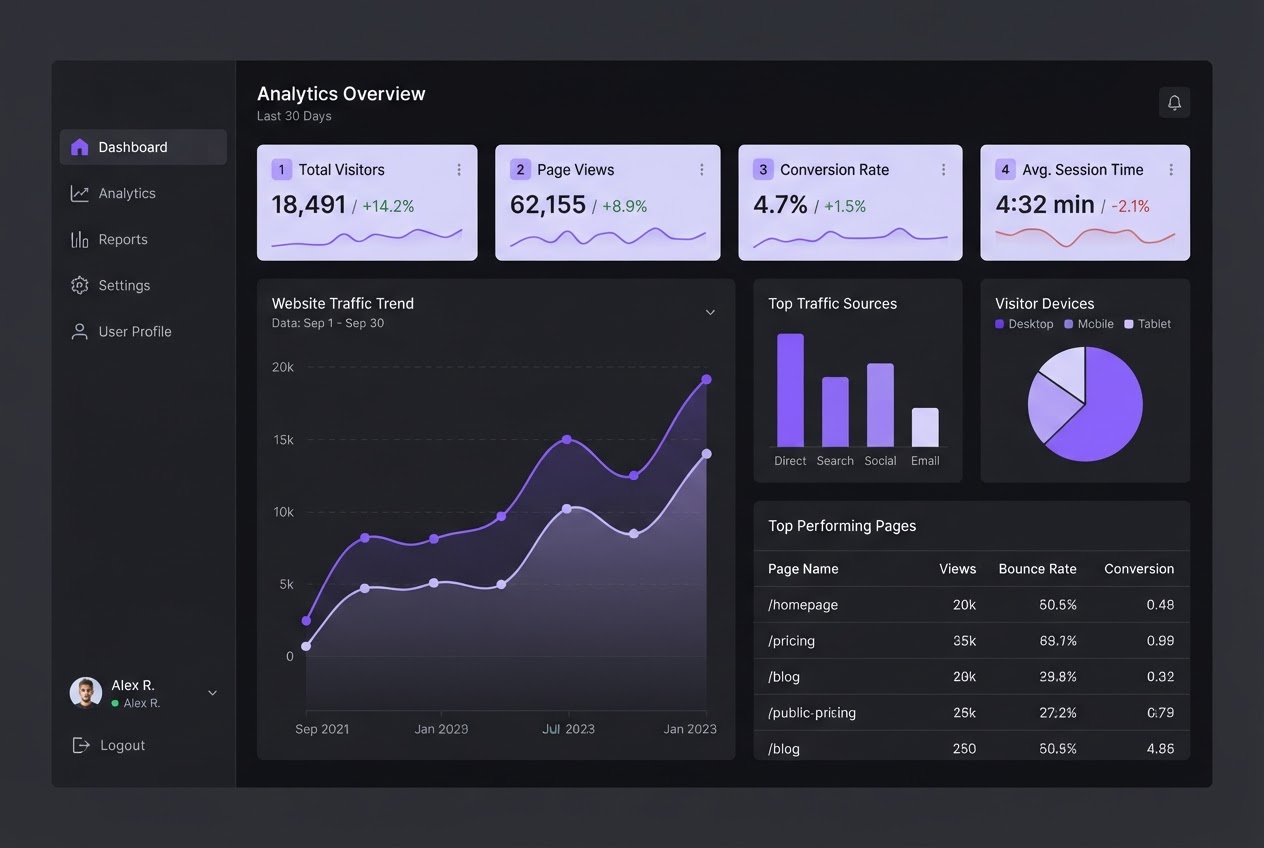This screenshot has height=848, width=1264.
Task: Open the Page Views card options menu
Action: pos(702,170)
